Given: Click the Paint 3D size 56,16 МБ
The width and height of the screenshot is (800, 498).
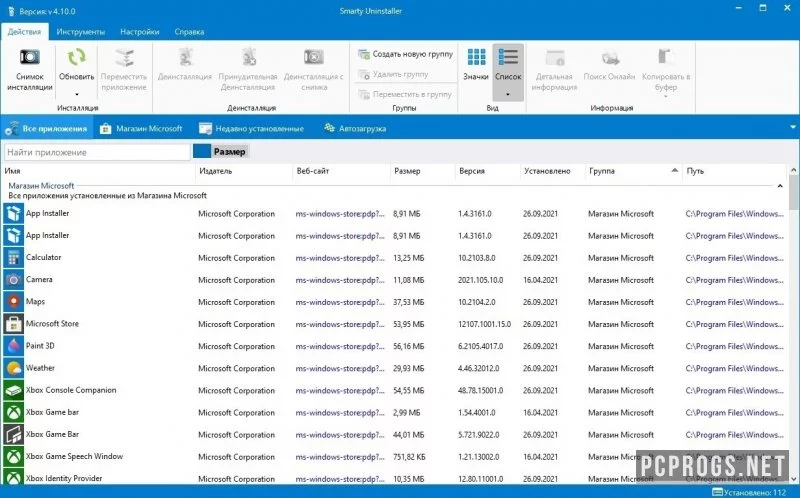Looking at the screenshot, I should click(x=408, y=346).
